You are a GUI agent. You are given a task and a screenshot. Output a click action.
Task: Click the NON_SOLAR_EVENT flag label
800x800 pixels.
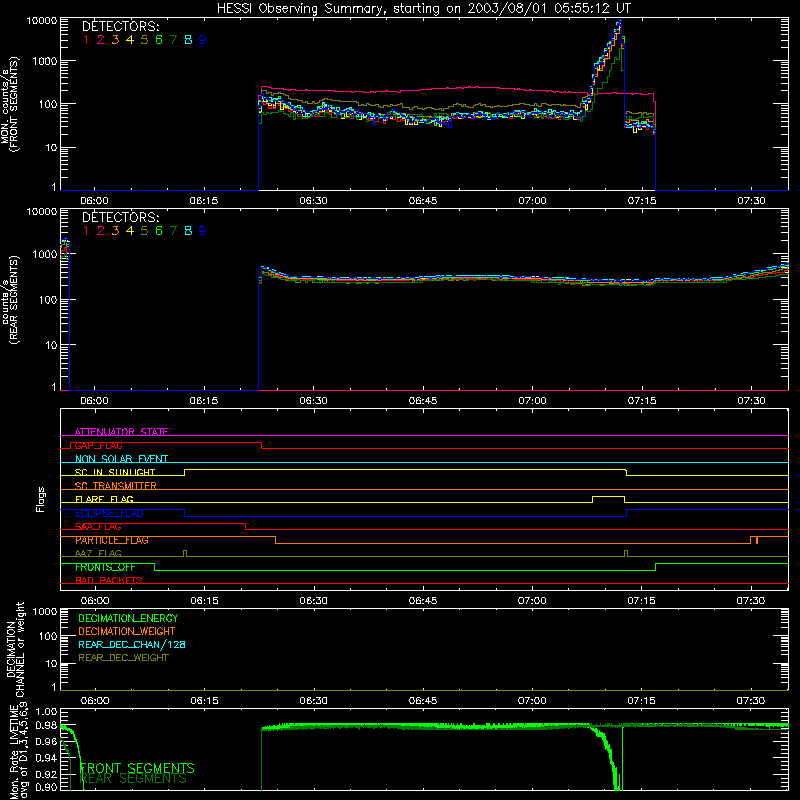pyautogui.click(x=121, y=459)
